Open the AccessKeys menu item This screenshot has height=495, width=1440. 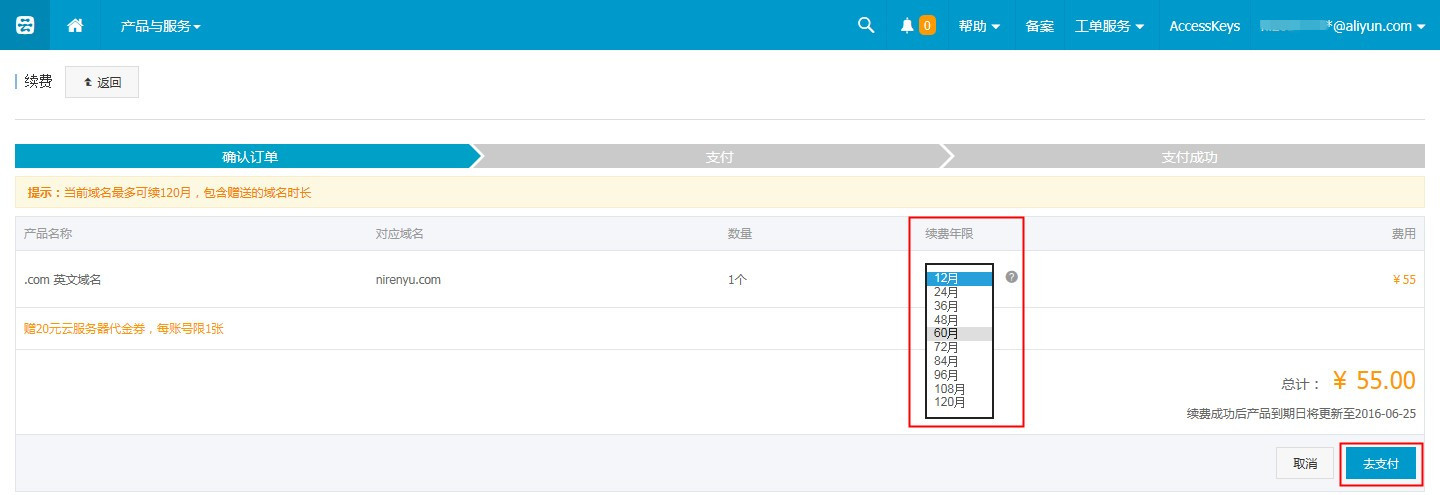1204,26
